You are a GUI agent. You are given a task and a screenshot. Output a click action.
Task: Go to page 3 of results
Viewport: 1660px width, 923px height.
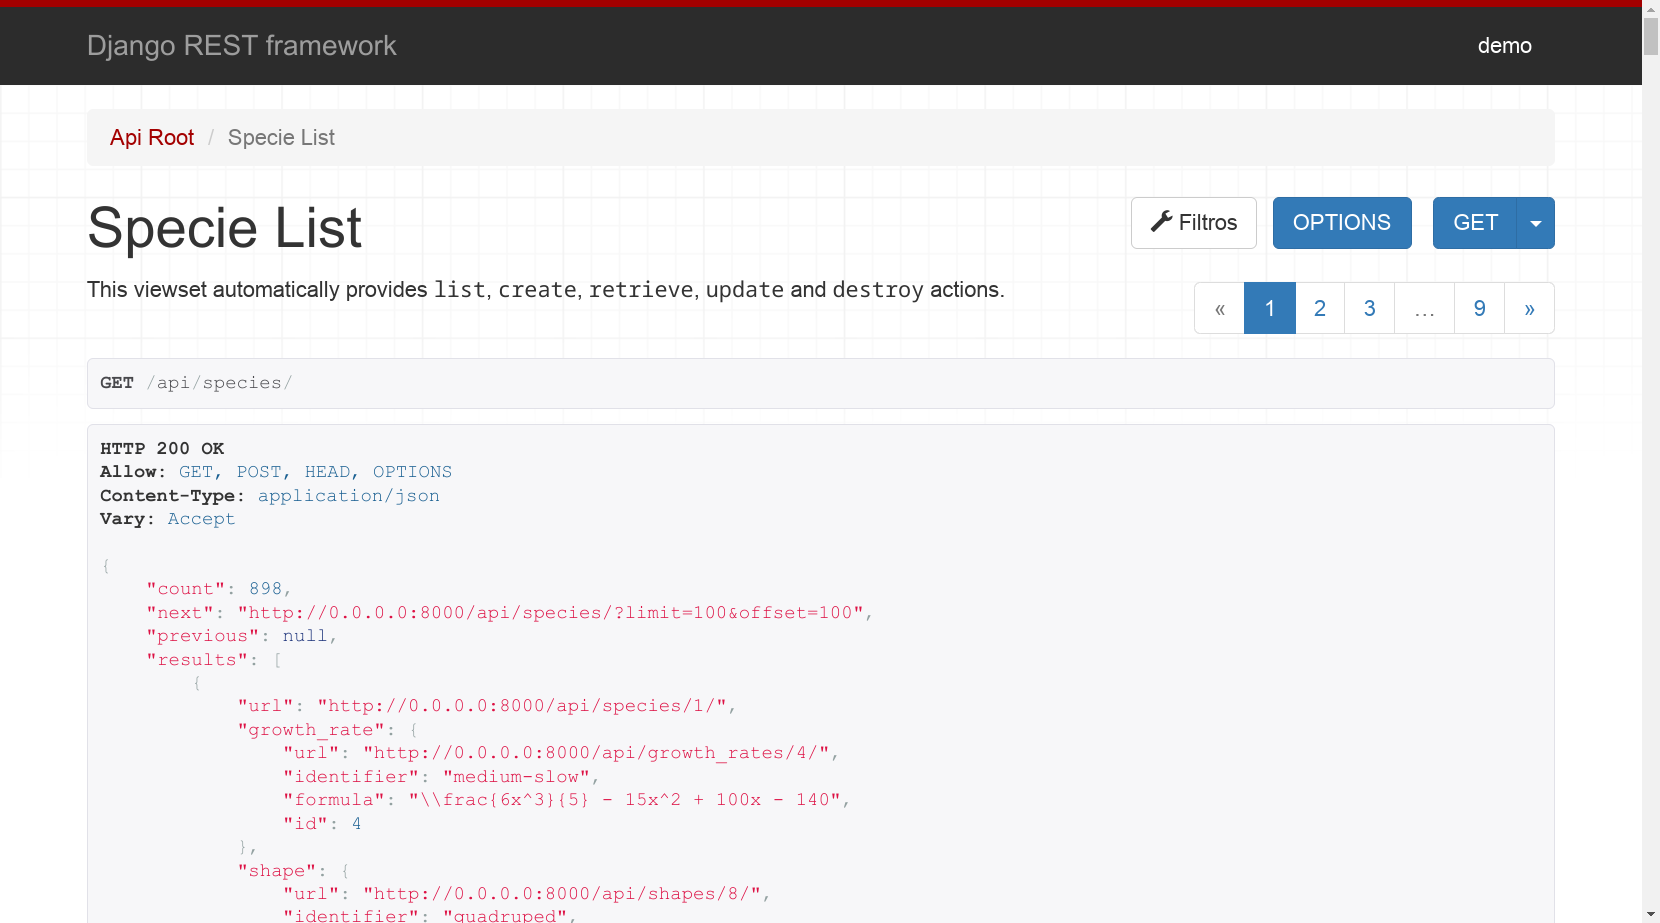[x=1369, y=308]
